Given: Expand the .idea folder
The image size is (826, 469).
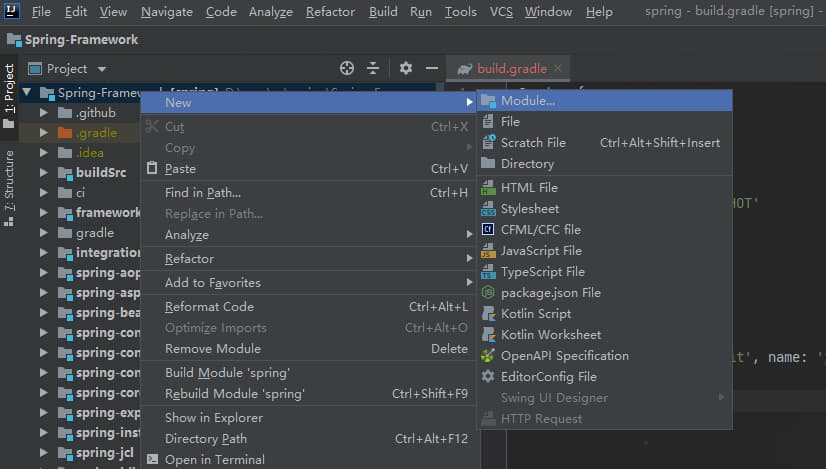Looking at the screenshot, I should click(44, 153).
